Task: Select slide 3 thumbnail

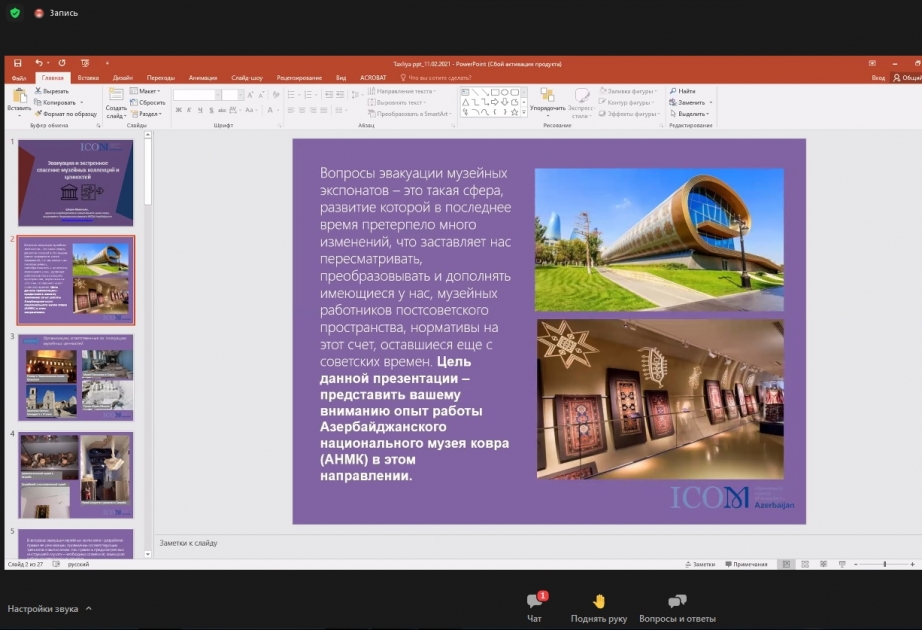Action: click(x=76, y=378)
